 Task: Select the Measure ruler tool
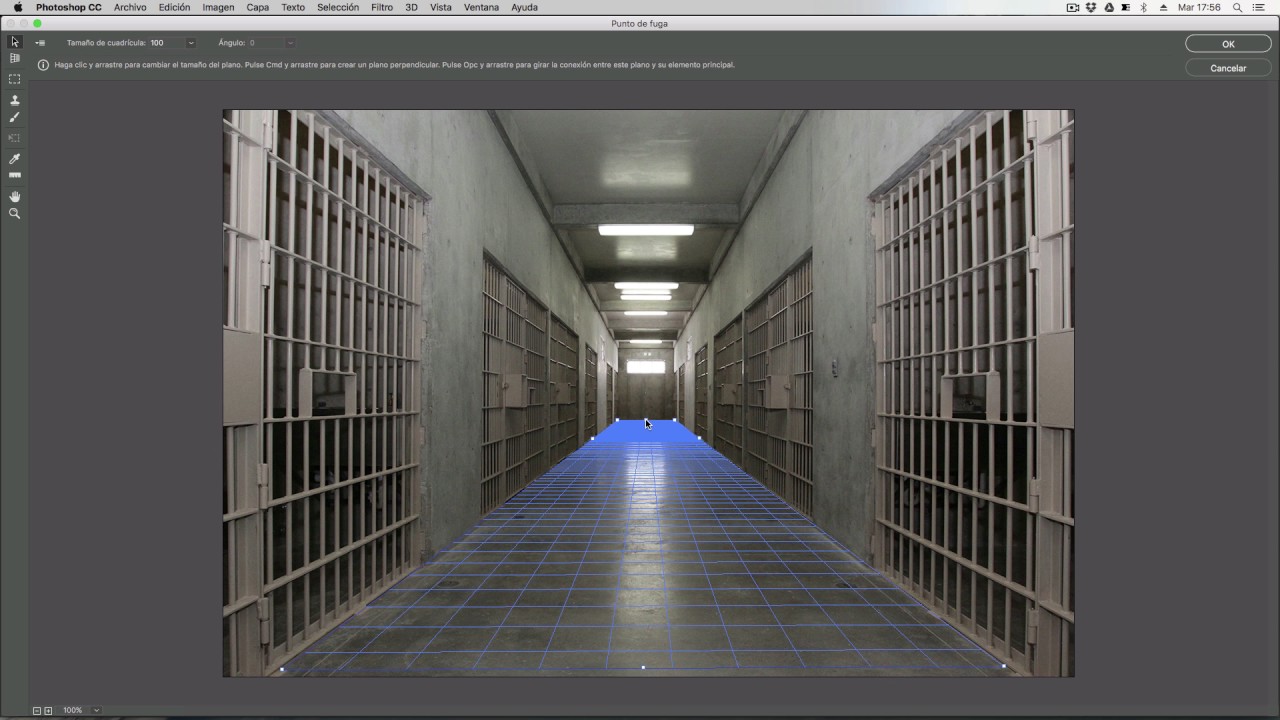pos(14,176)
